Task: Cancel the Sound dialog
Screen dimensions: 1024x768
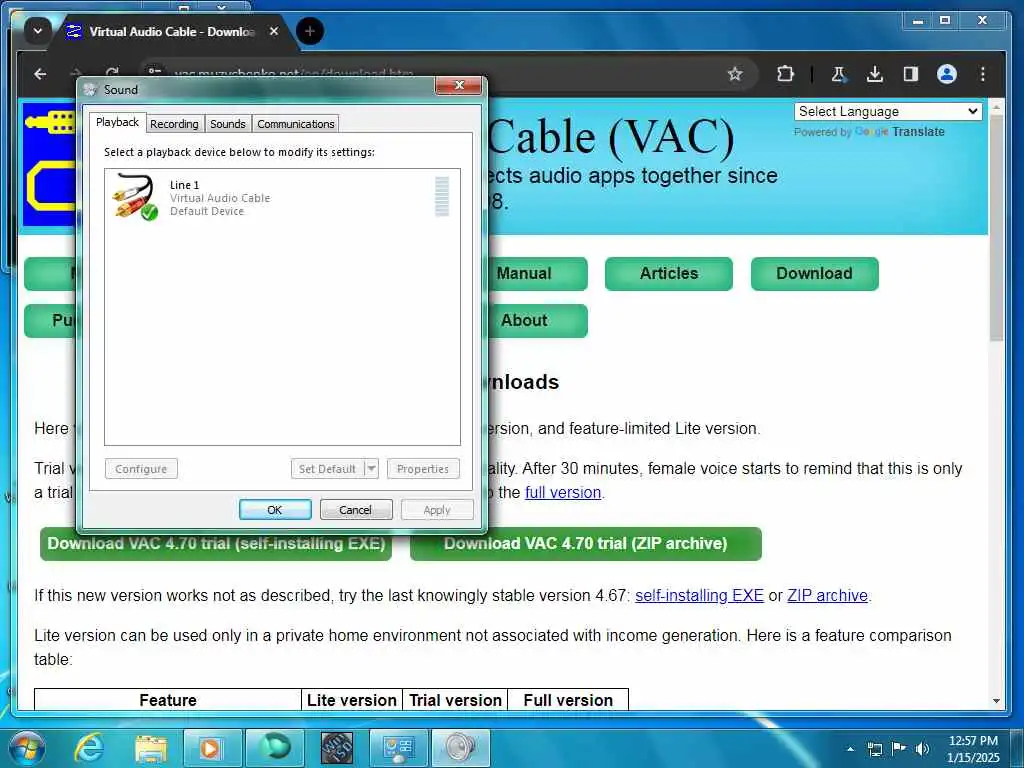Action: 356,509
